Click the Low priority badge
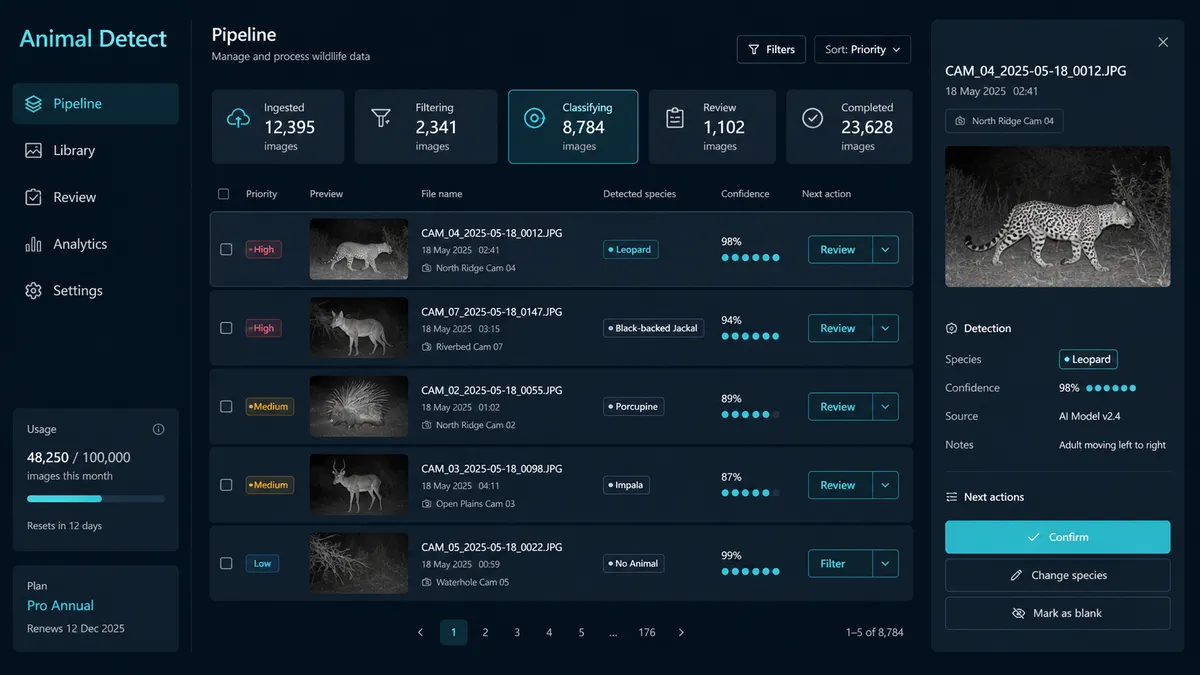 pyautogui.click(x=262, y=563)
